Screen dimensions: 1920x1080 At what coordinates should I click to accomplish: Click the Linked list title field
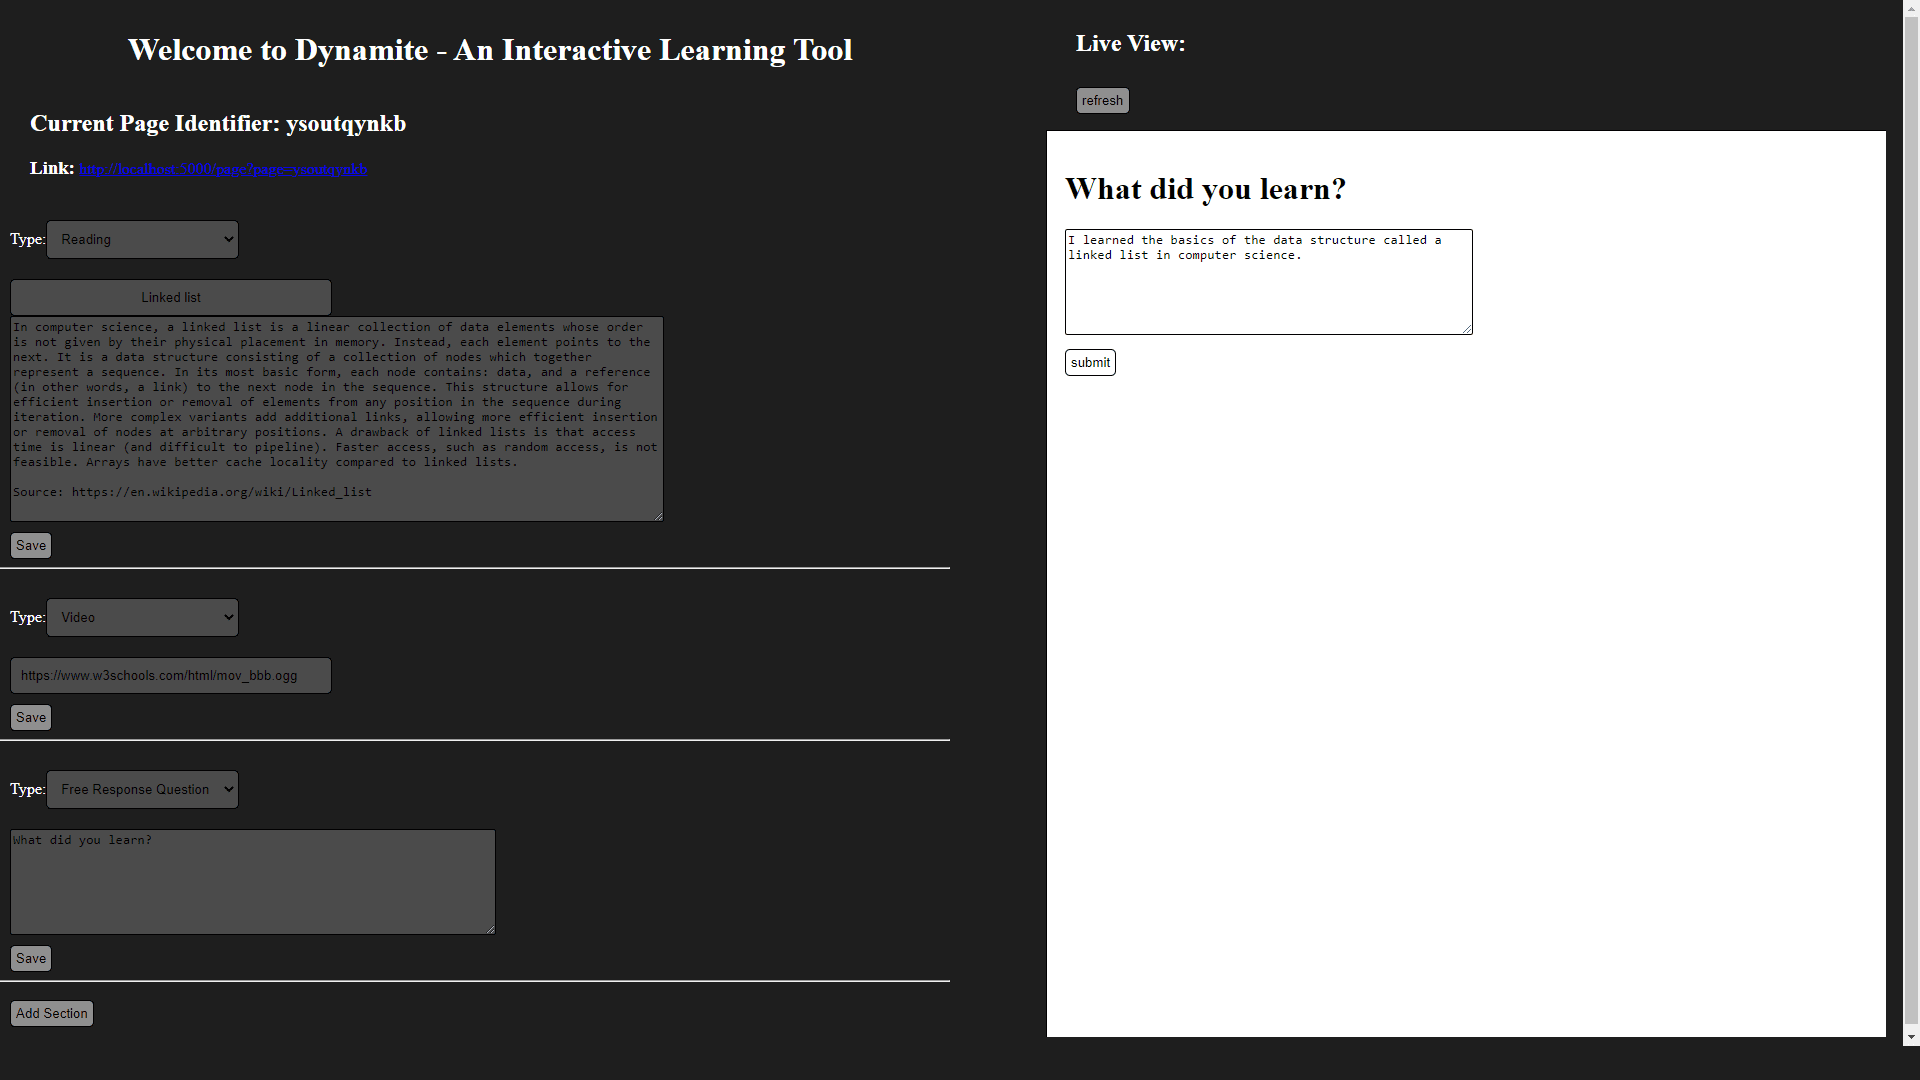click(171, 298)
